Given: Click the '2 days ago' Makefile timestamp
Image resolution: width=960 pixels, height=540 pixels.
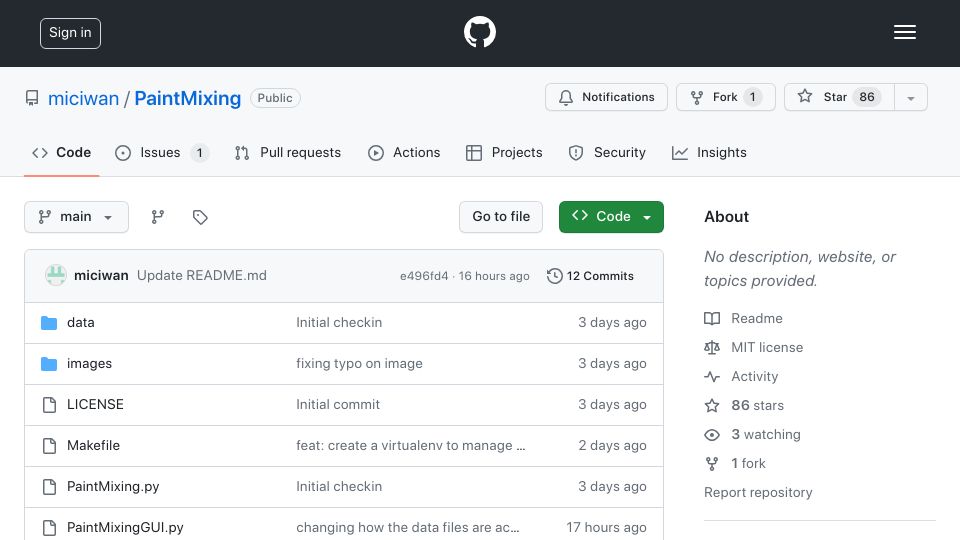Looking at the screenshot, I should [x=612, y=446].
